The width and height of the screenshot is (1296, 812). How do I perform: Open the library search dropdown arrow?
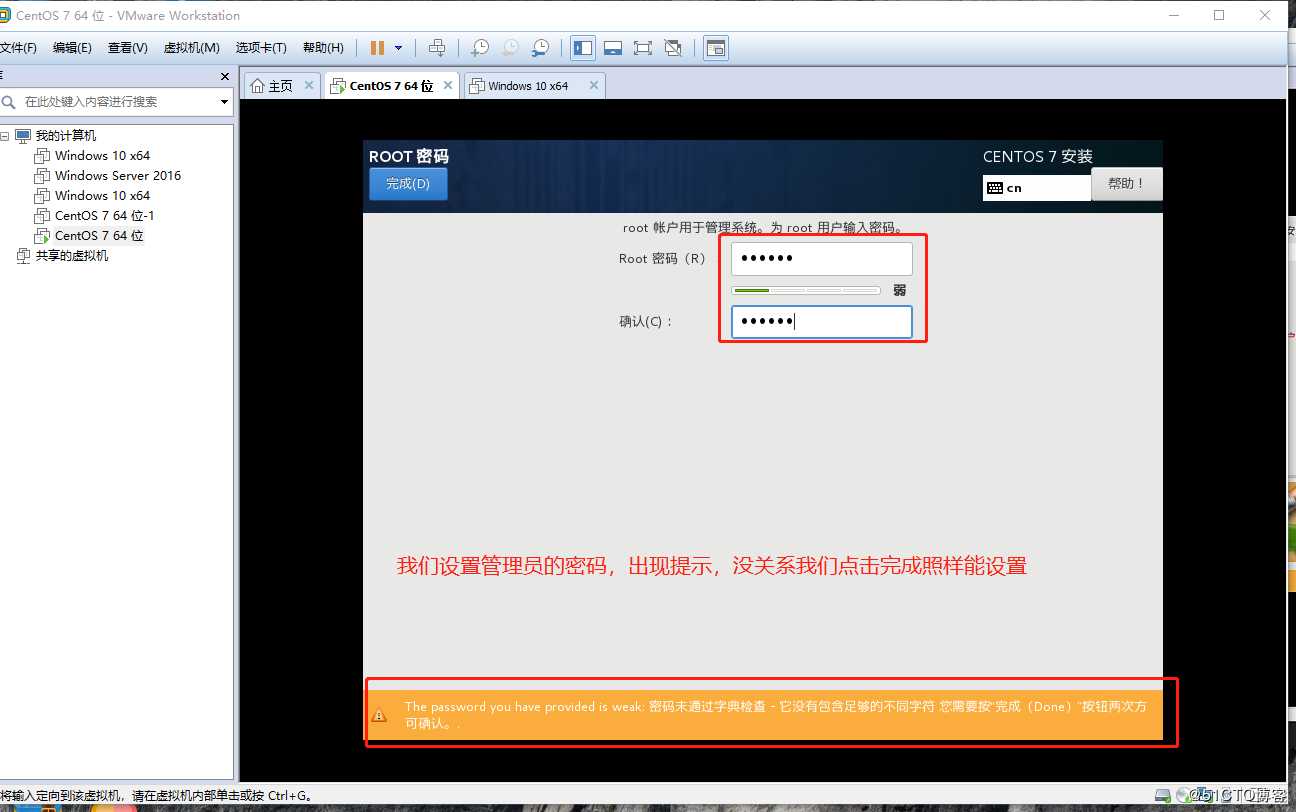pyautogui.click(x=224, y=102)
